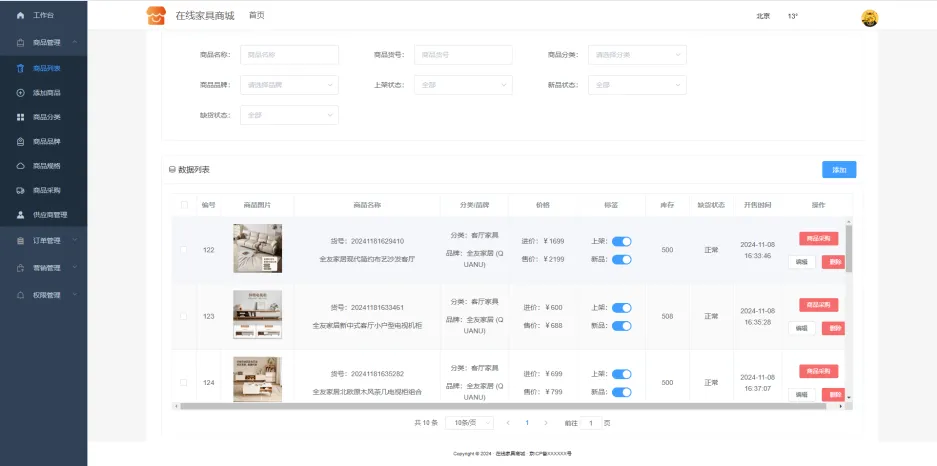Screen dimensions: 937x466
Task: Go to 首页 in top navigation
Action: click(257, 16)
